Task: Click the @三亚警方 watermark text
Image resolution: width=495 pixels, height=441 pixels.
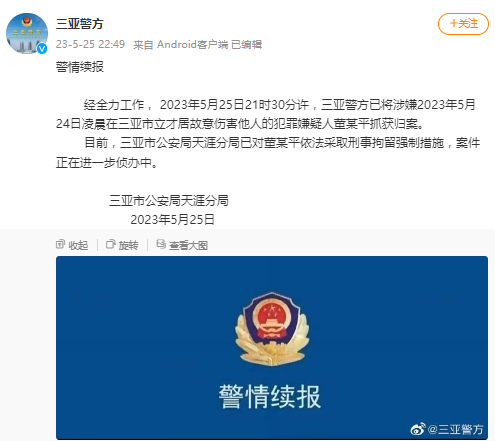Action: [x=455, y=429]
